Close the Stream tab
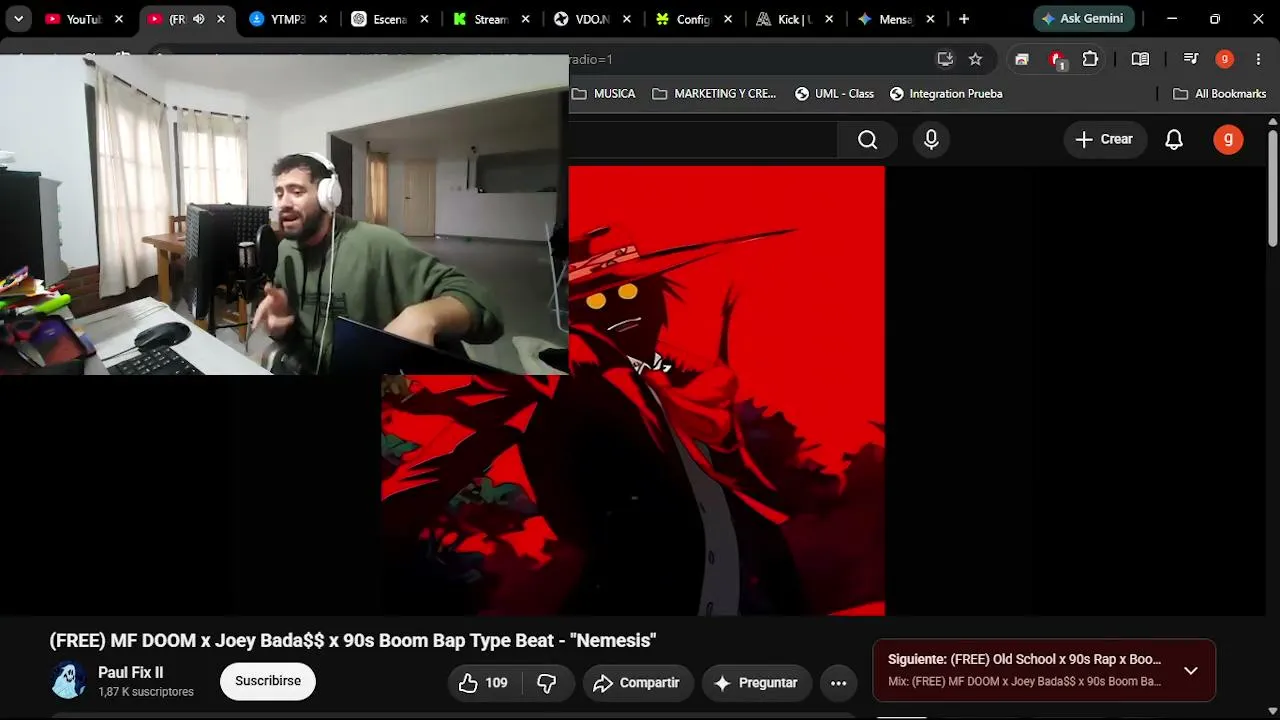1280x720 pixels. click(526, 19)
